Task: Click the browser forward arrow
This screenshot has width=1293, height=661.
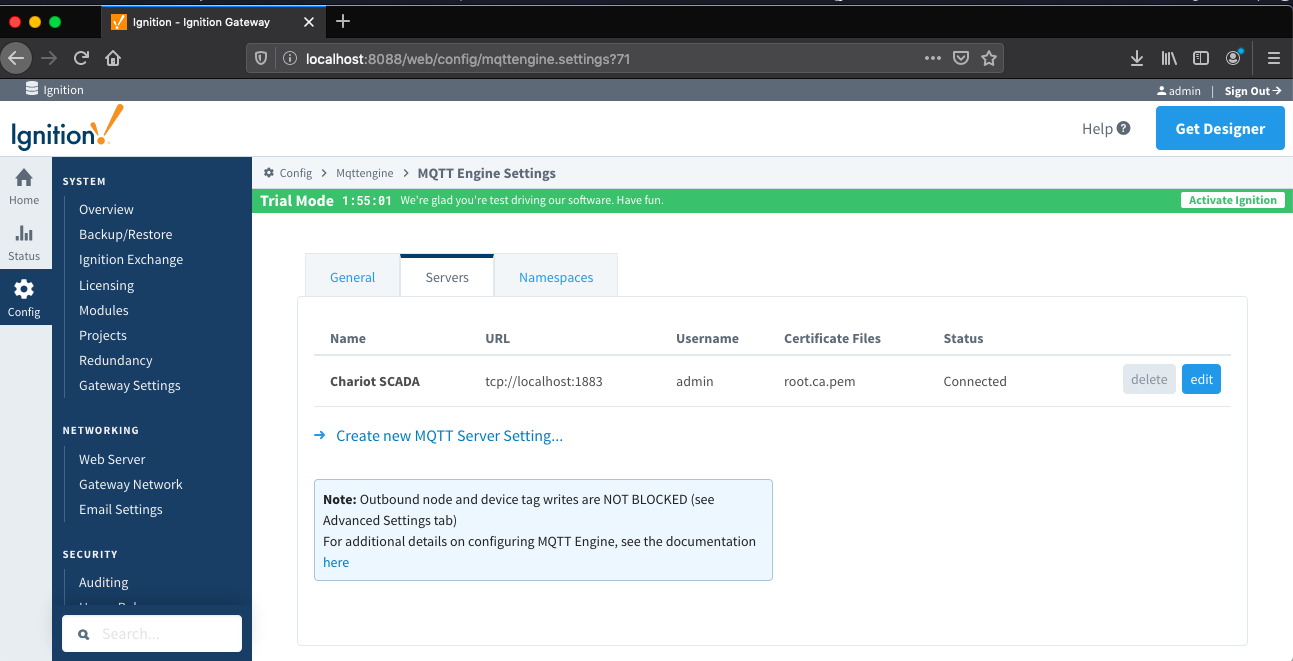Action: coord(49,58)
